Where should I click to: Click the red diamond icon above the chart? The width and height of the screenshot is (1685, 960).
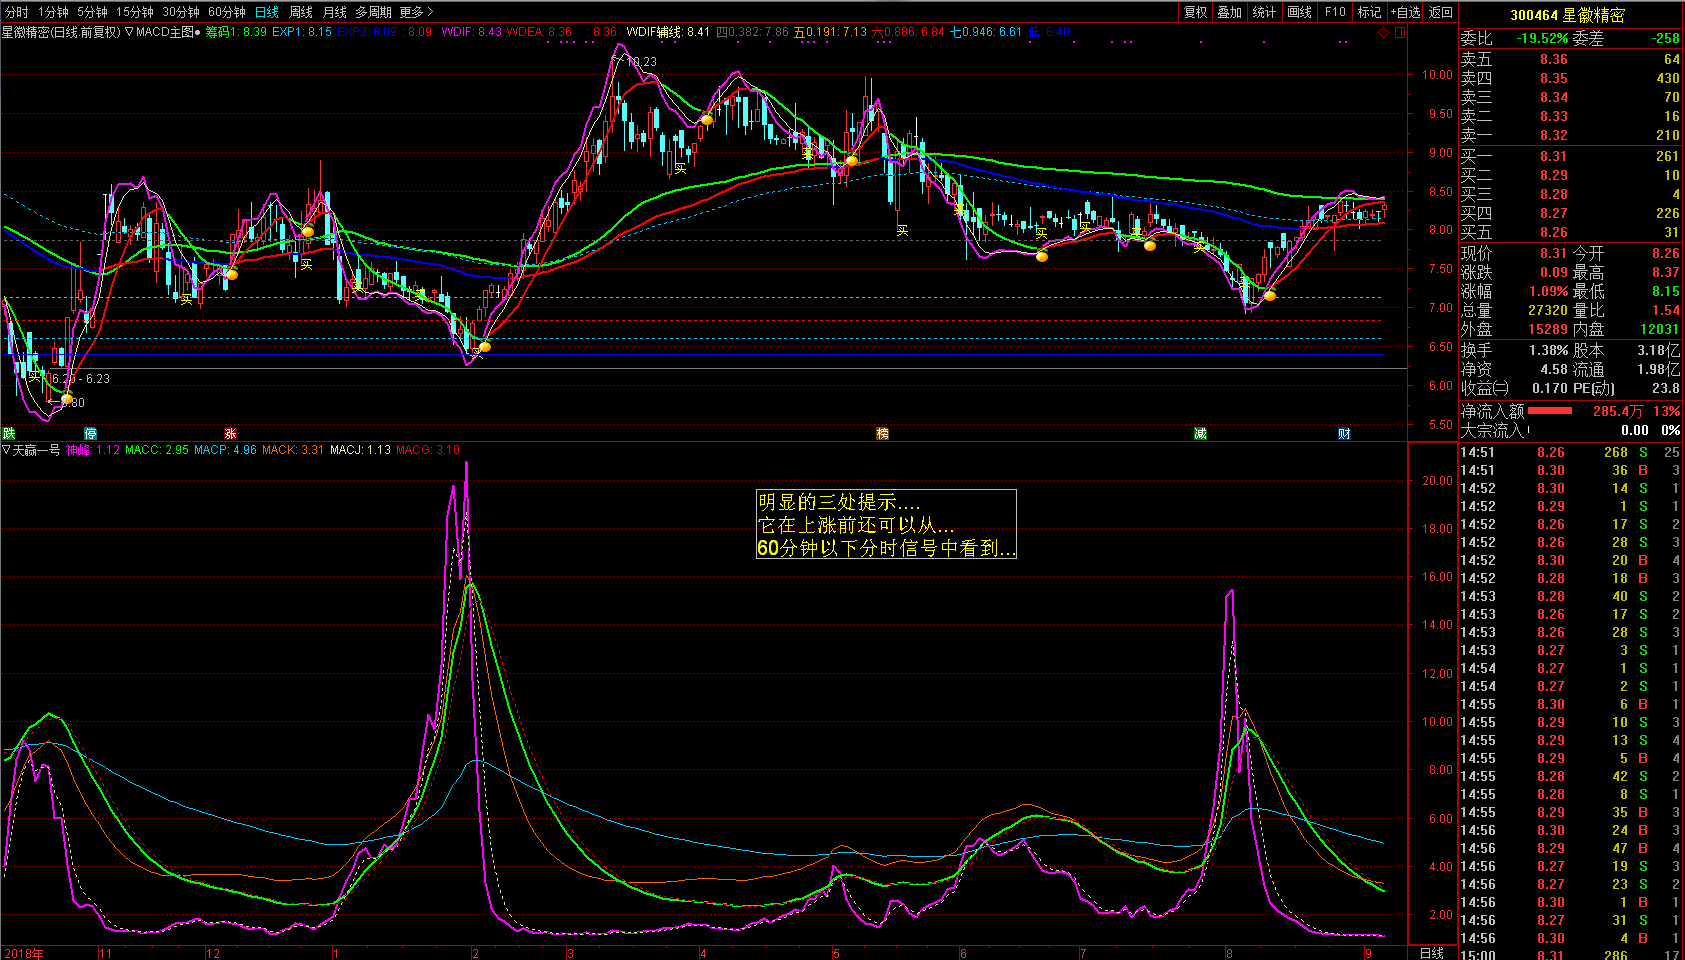click(x=1383, y=33)
